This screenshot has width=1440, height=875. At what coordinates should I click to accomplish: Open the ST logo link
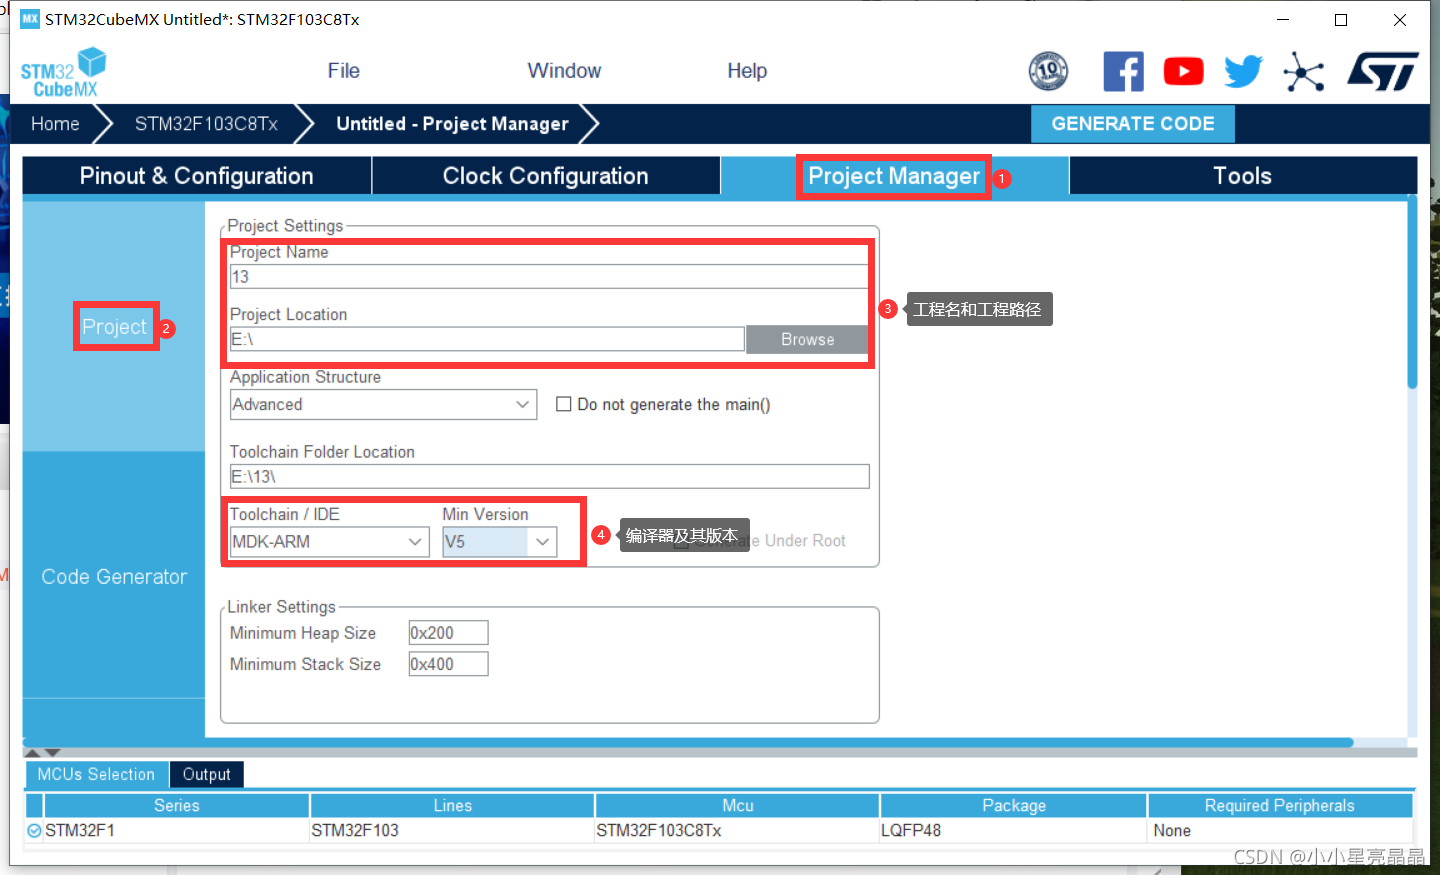1383,71
